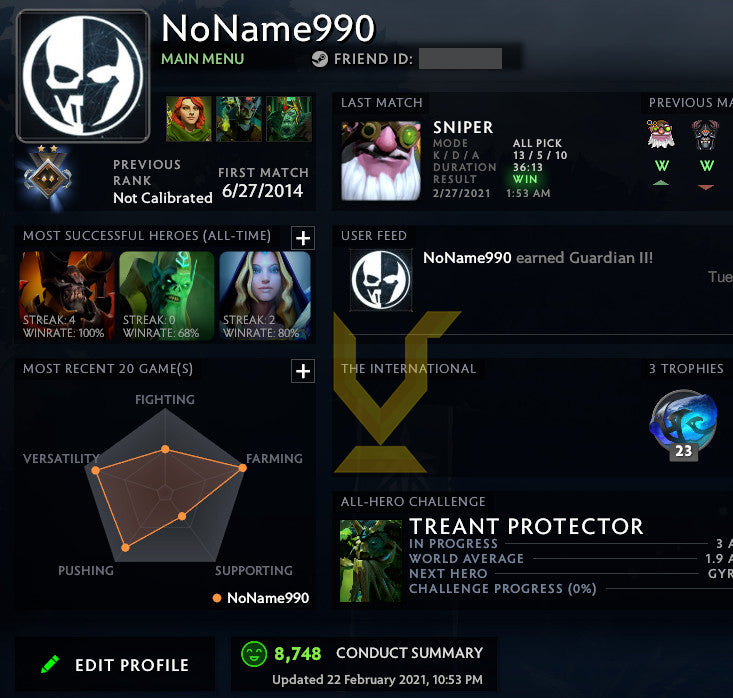The height and width of the screenshot is (698, 733).
Task: Click the Friend ID field
Action: click(460, 58)
